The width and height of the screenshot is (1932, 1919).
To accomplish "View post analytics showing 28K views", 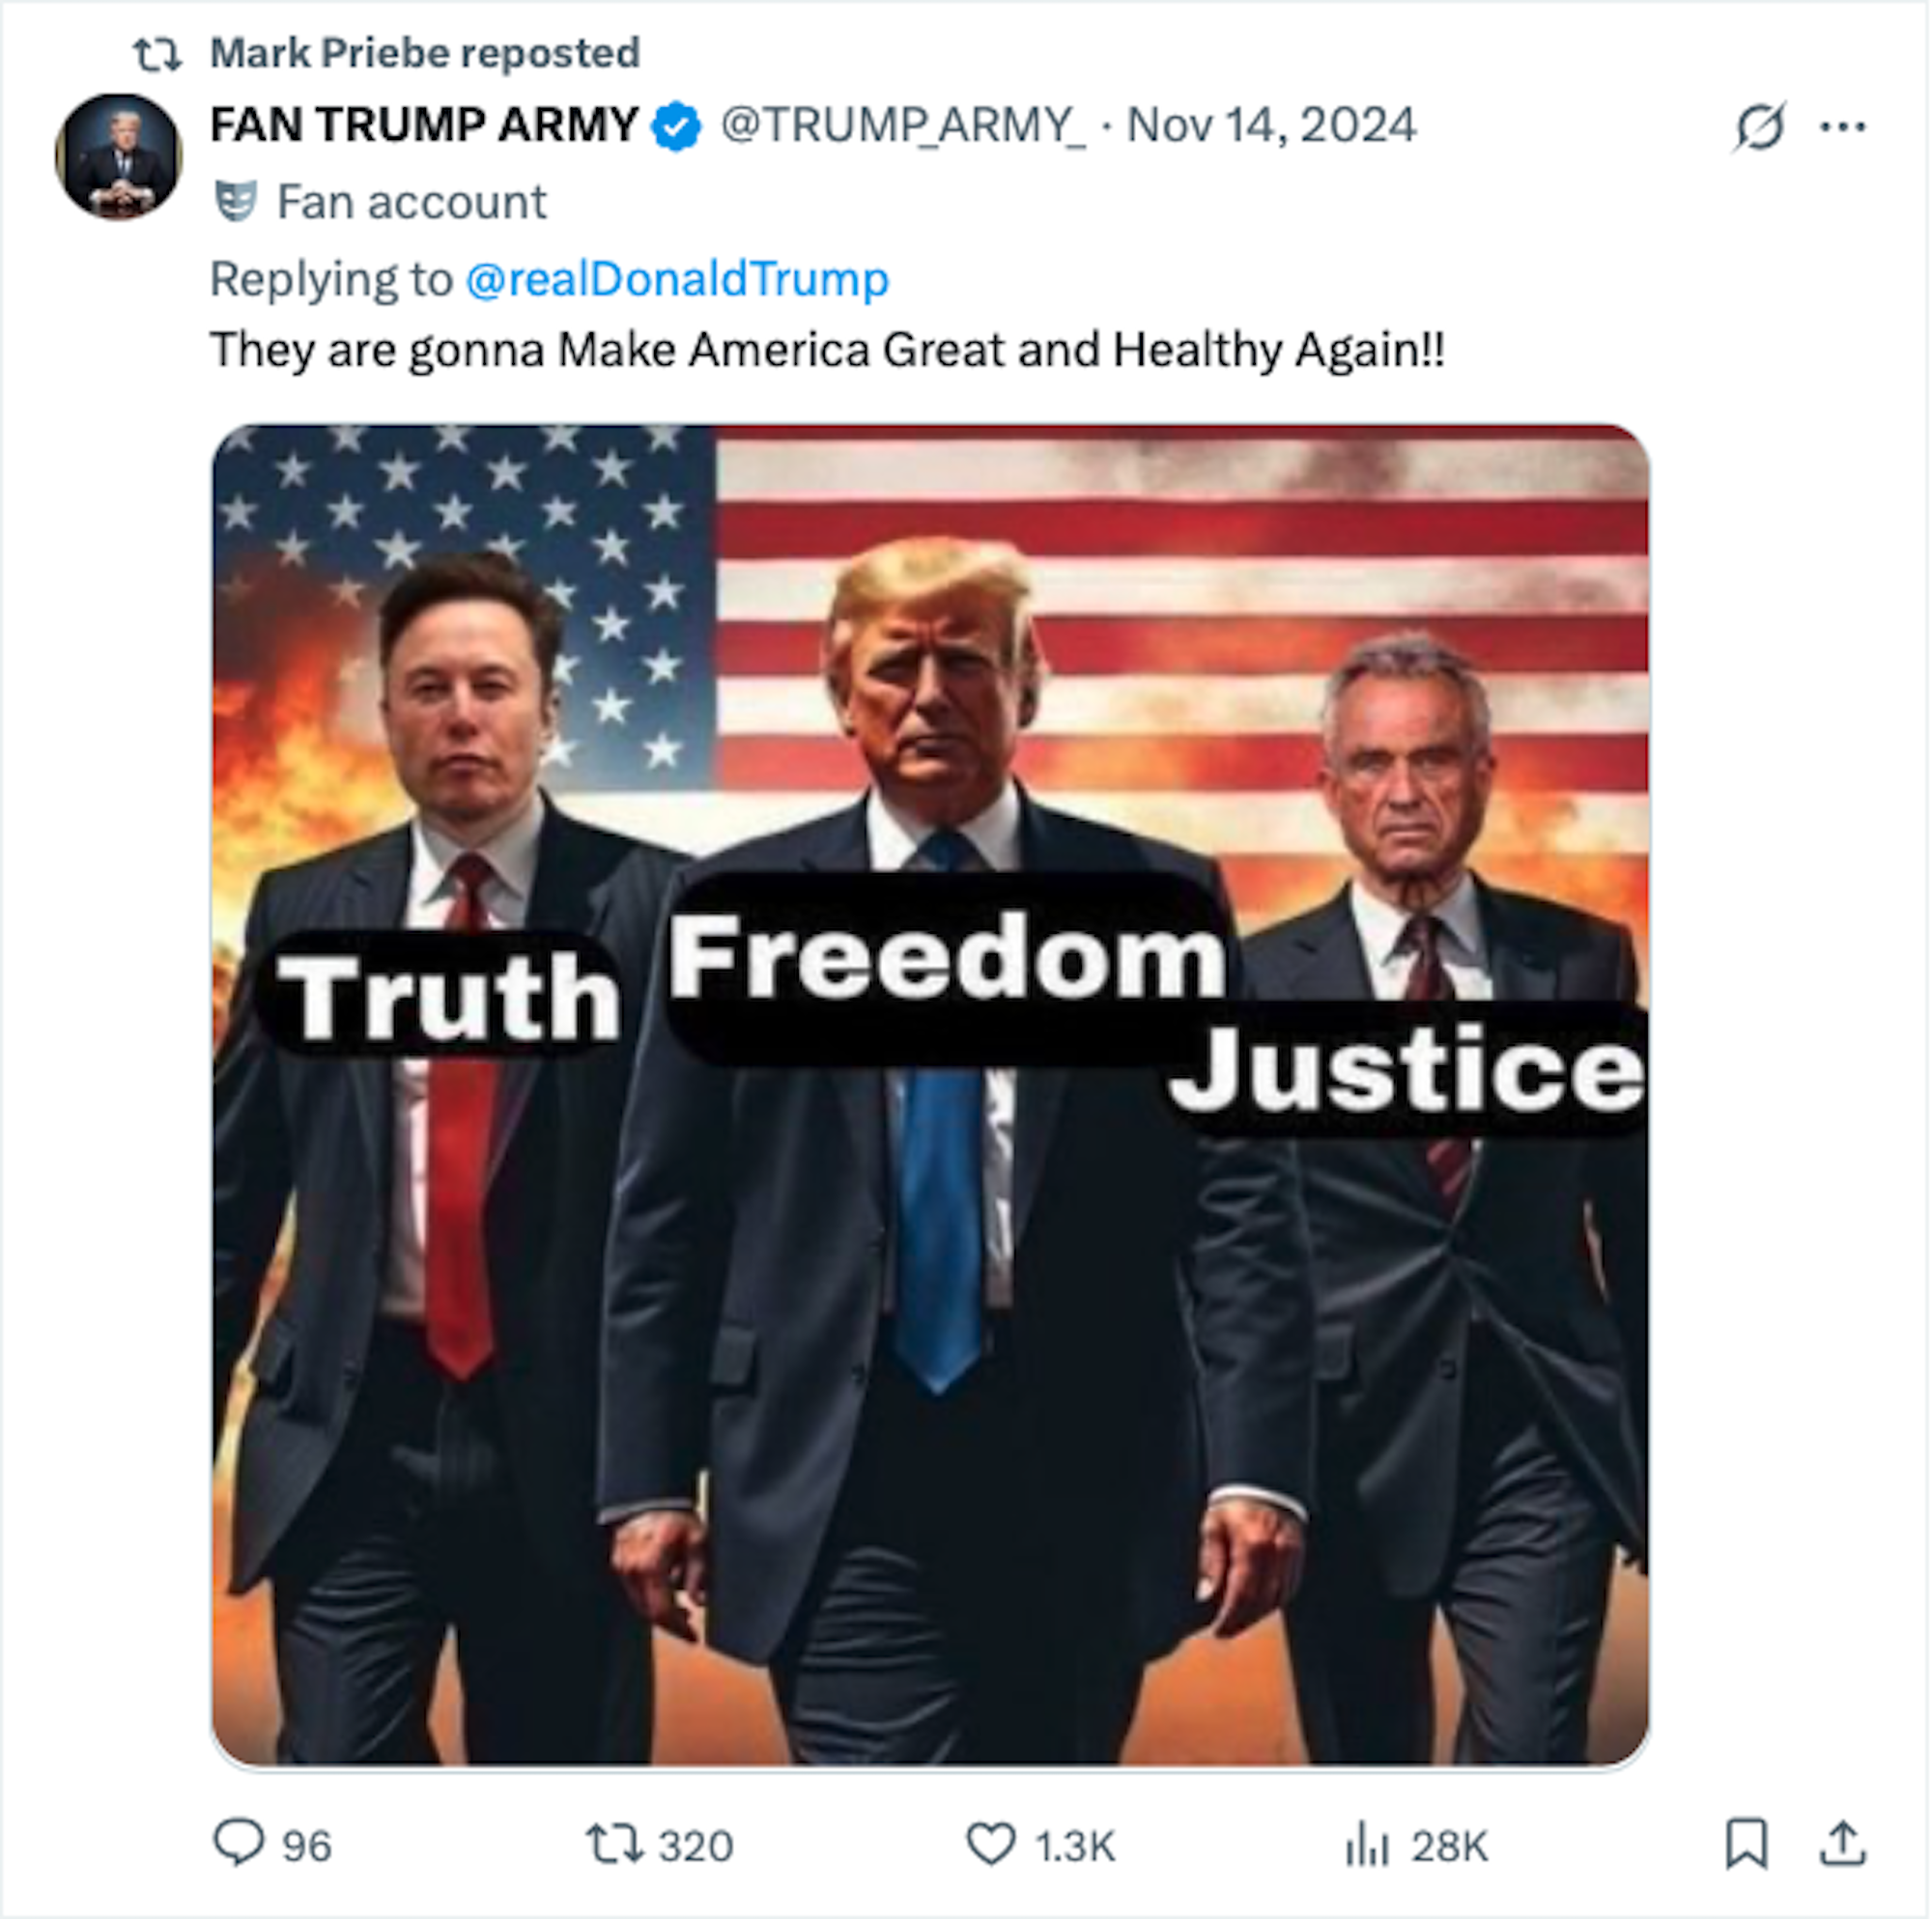I will click(x=1367, y=1844).
